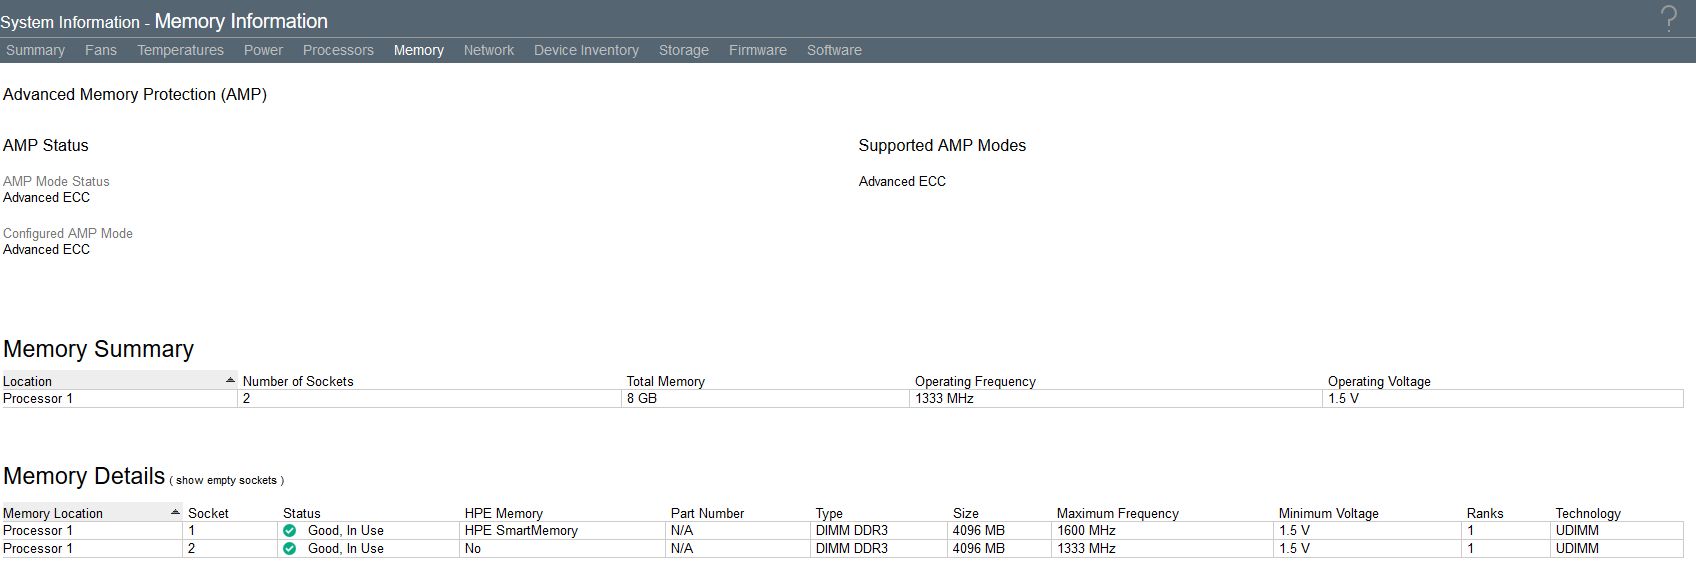This screenshot has height=585, width=1696.
Task: Click the Total Memory column header
Action: coord(666,382)
